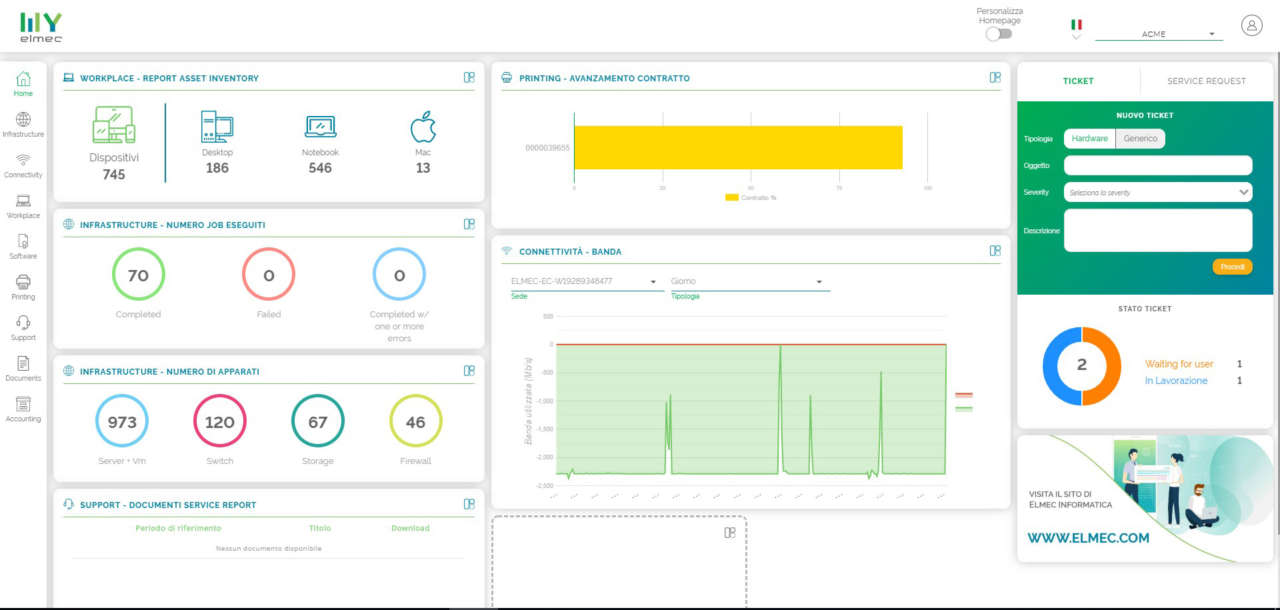Select Generico ticket type
Screen dimensions: 1280x610
[1140, 139]
